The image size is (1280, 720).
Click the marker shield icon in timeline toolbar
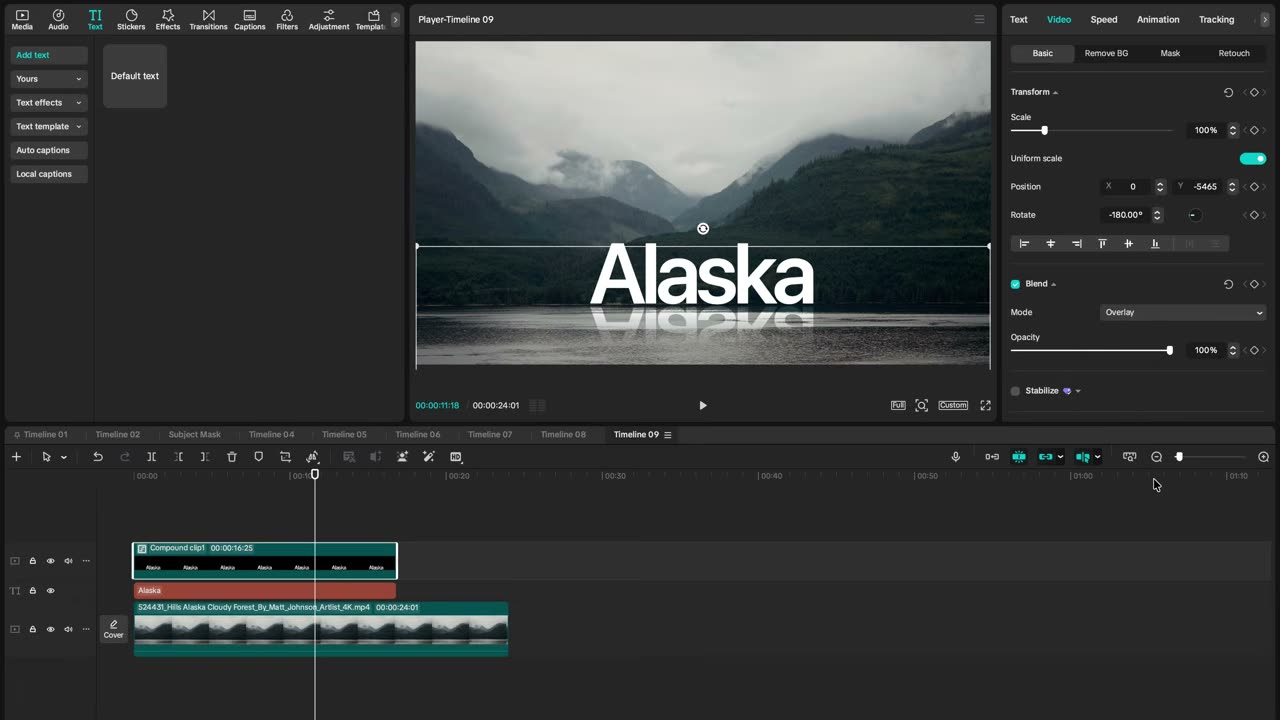coord(259,457)
